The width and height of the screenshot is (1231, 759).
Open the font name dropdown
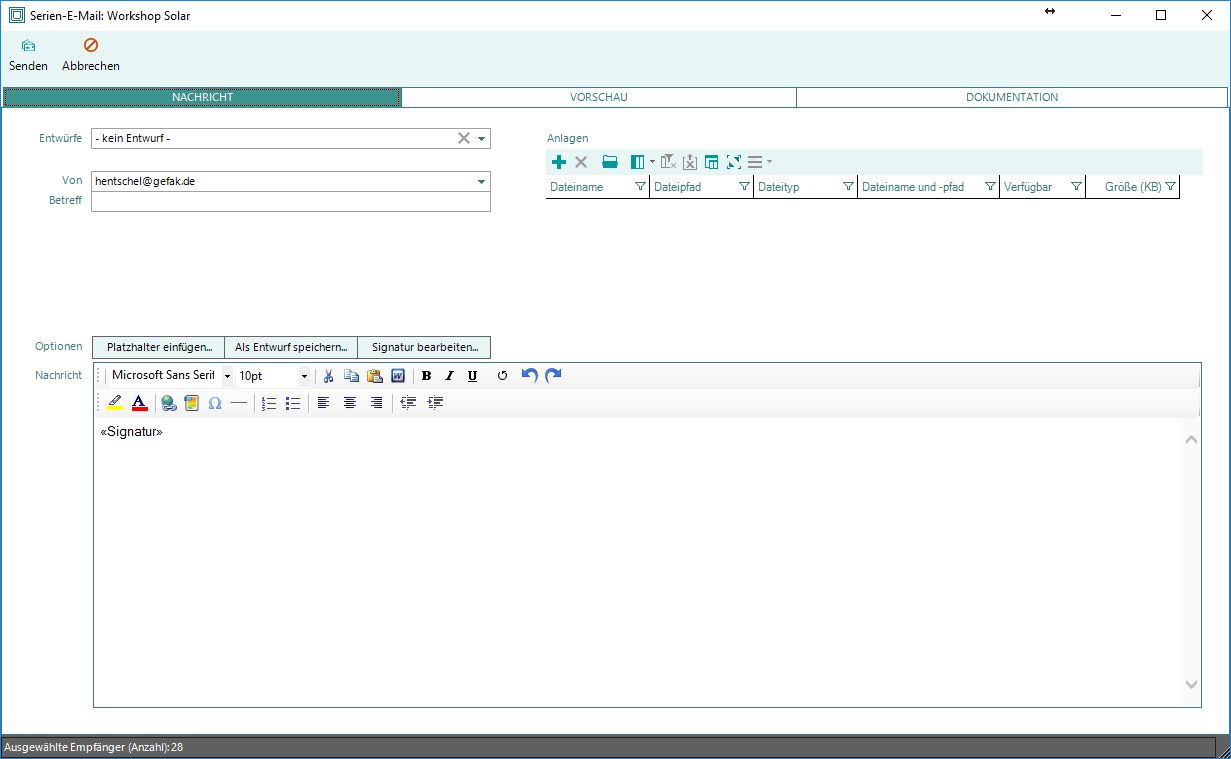(x=227, y=376)
